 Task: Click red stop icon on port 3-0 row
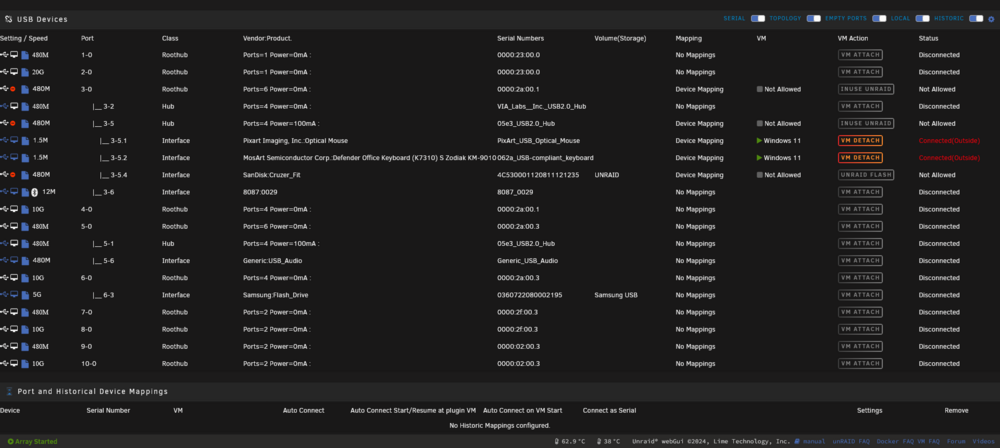13,89
